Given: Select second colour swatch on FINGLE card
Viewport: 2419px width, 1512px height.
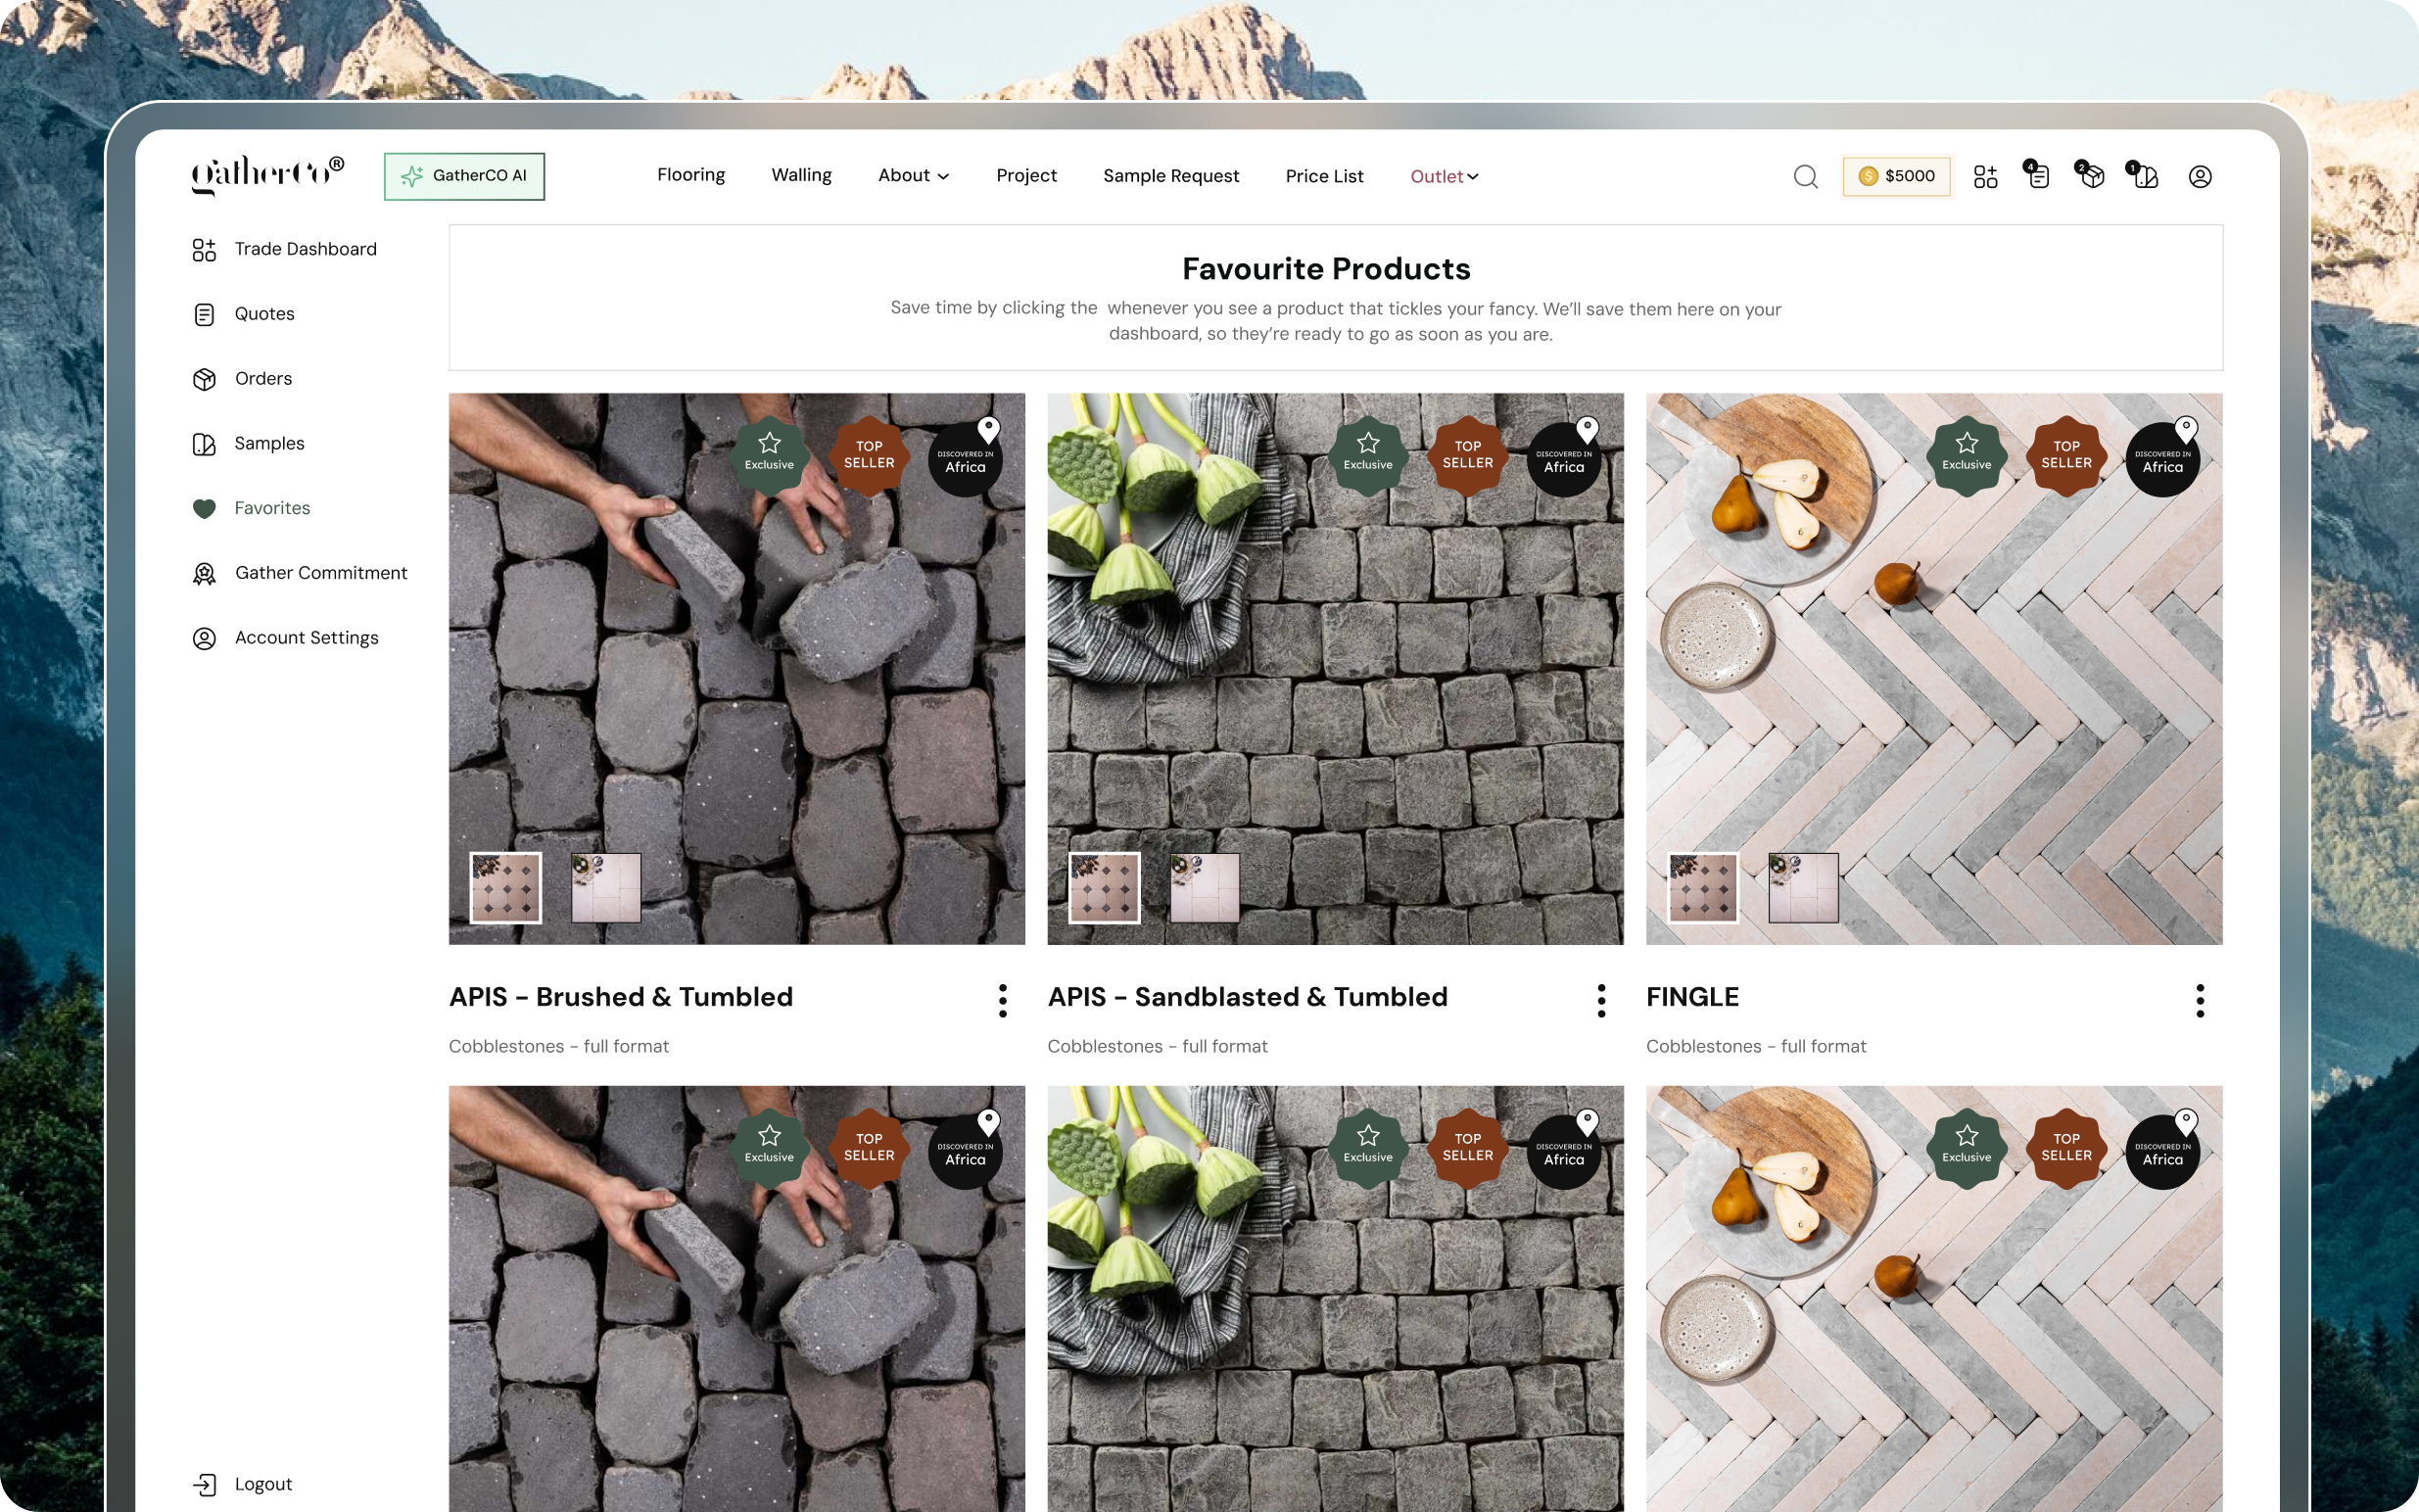Looking at the screenshot, I should click(x=1803, y=888).
